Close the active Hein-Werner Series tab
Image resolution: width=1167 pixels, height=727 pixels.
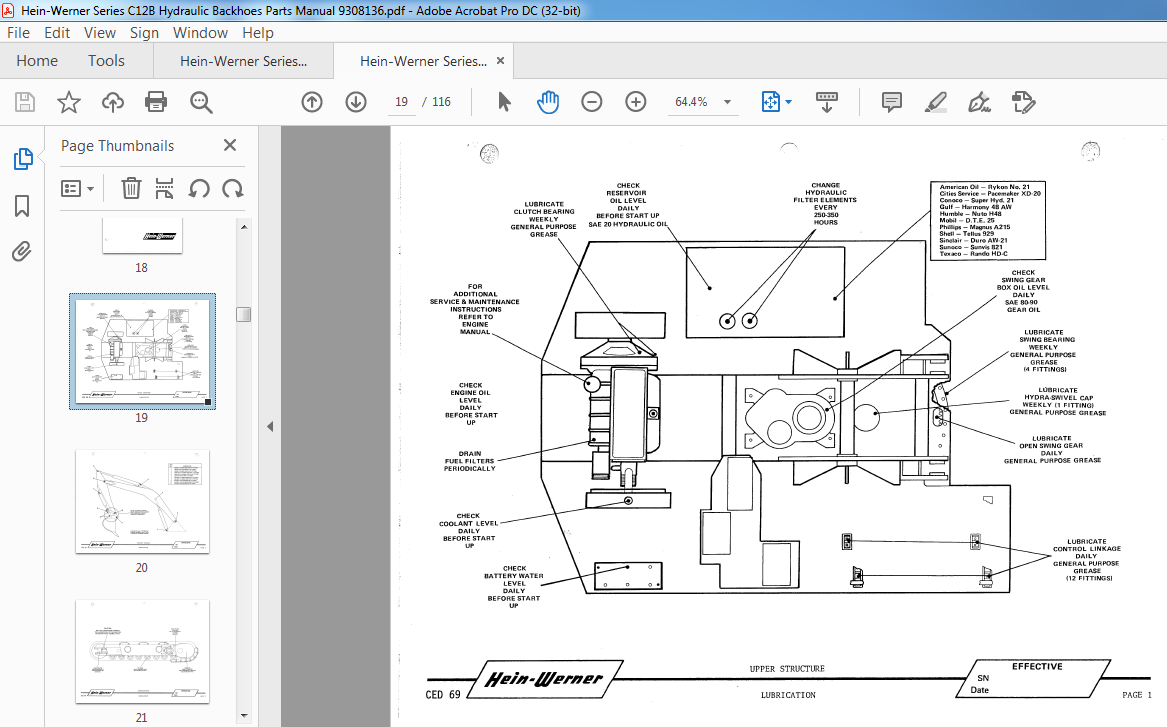(x=500, y=61)
